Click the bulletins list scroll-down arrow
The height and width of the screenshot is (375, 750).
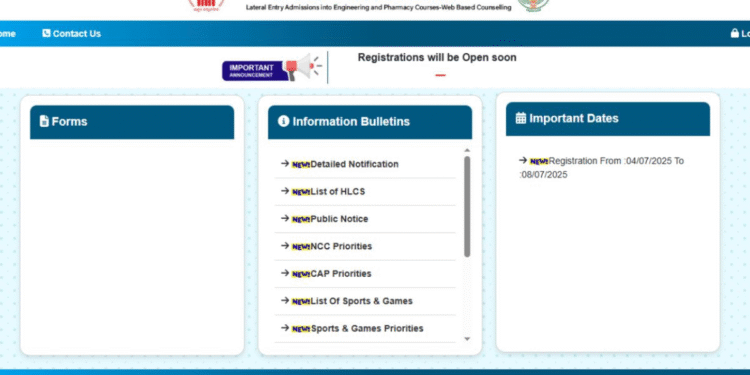tap(467, 339)
